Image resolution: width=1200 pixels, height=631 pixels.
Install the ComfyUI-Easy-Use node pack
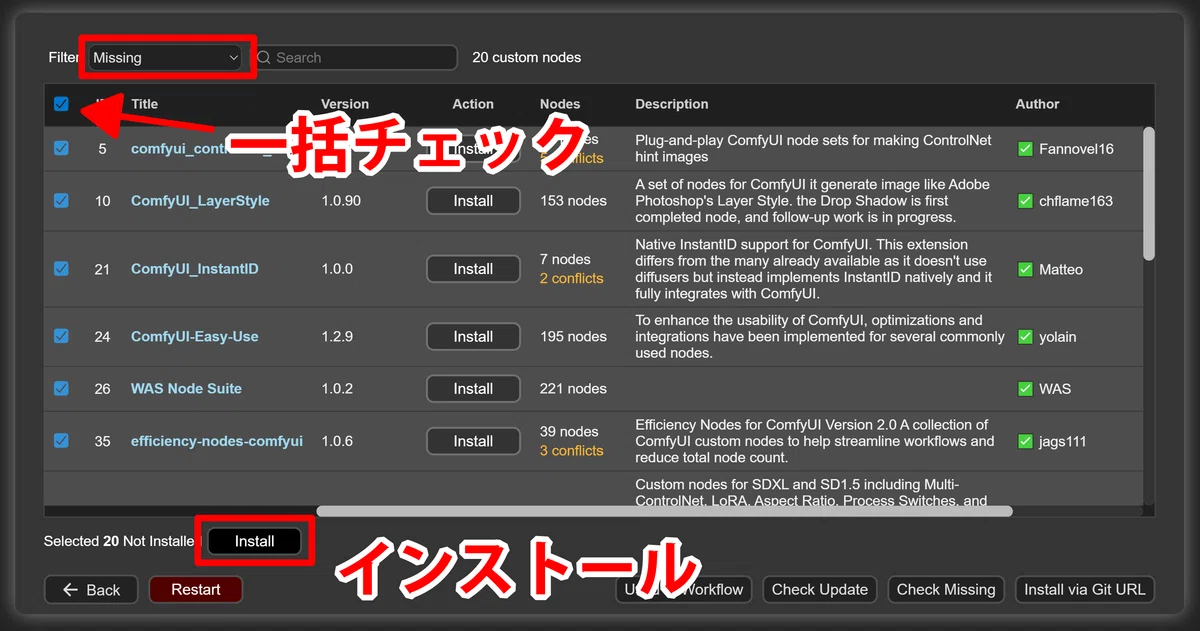[473, 337]
